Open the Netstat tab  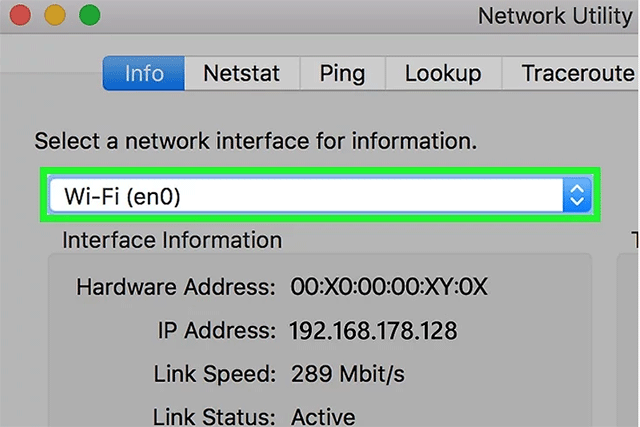(242, 73)
